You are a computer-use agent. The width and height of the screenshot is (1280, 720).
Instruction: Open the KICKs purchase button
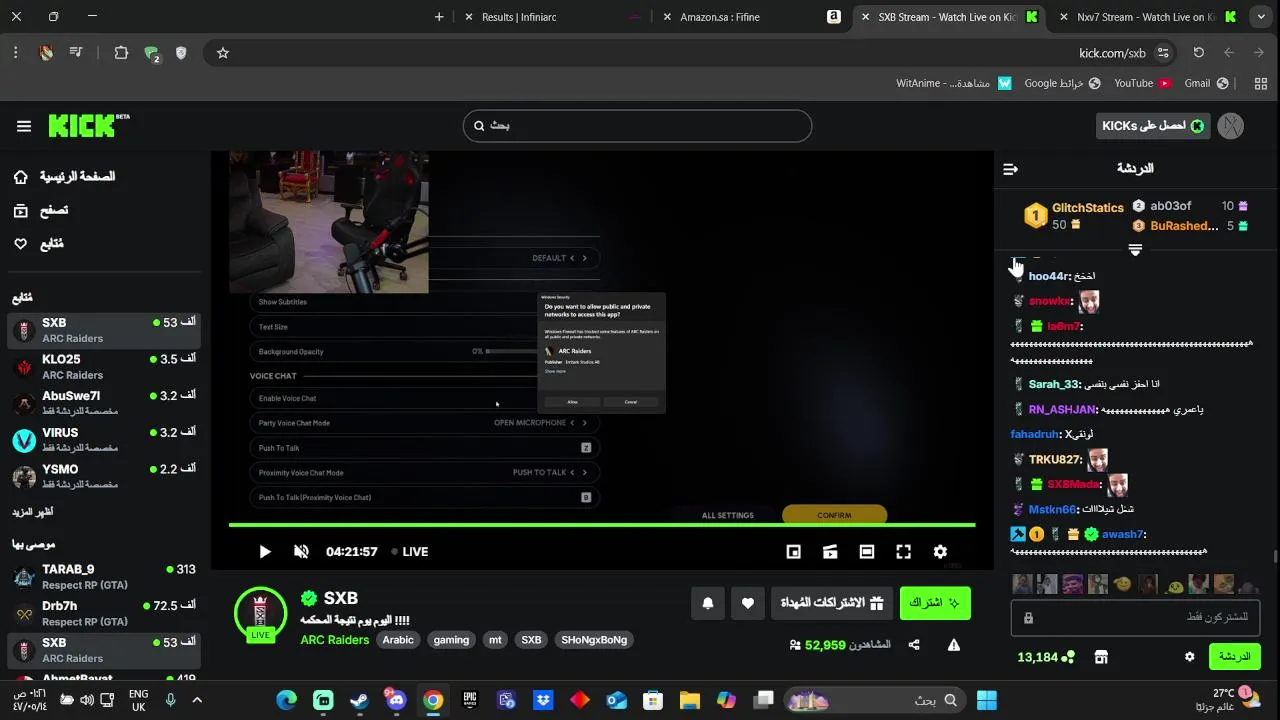1153,126
